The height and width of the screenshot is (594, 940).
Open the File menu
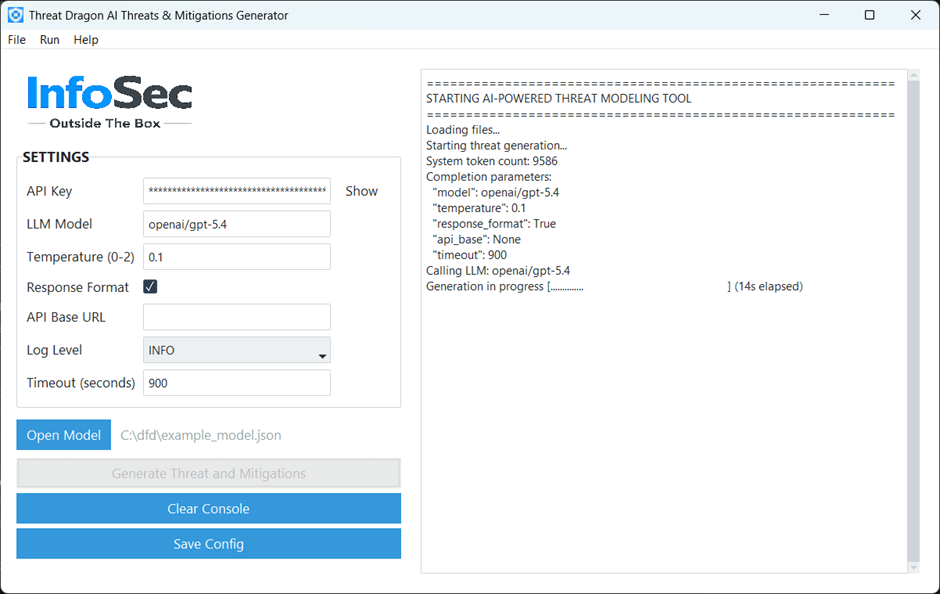click(17, 40)
